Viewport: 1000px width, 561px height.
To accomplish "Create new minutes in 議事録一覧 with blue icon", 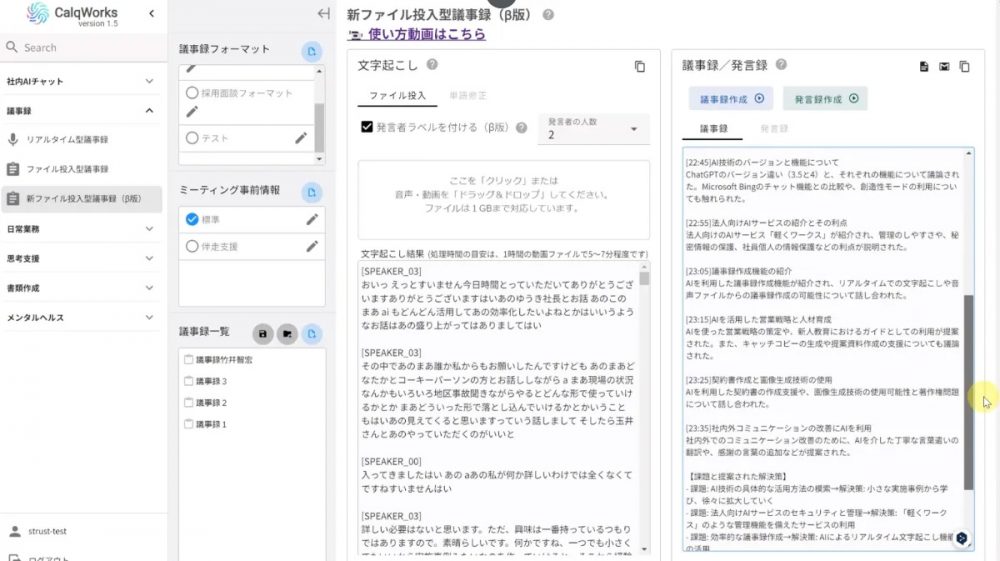I will (x=311, y=334).
